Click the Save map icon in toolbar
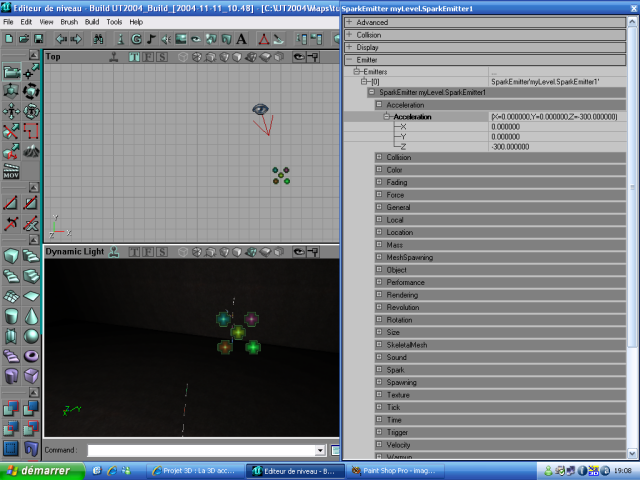 coord(37,38)
